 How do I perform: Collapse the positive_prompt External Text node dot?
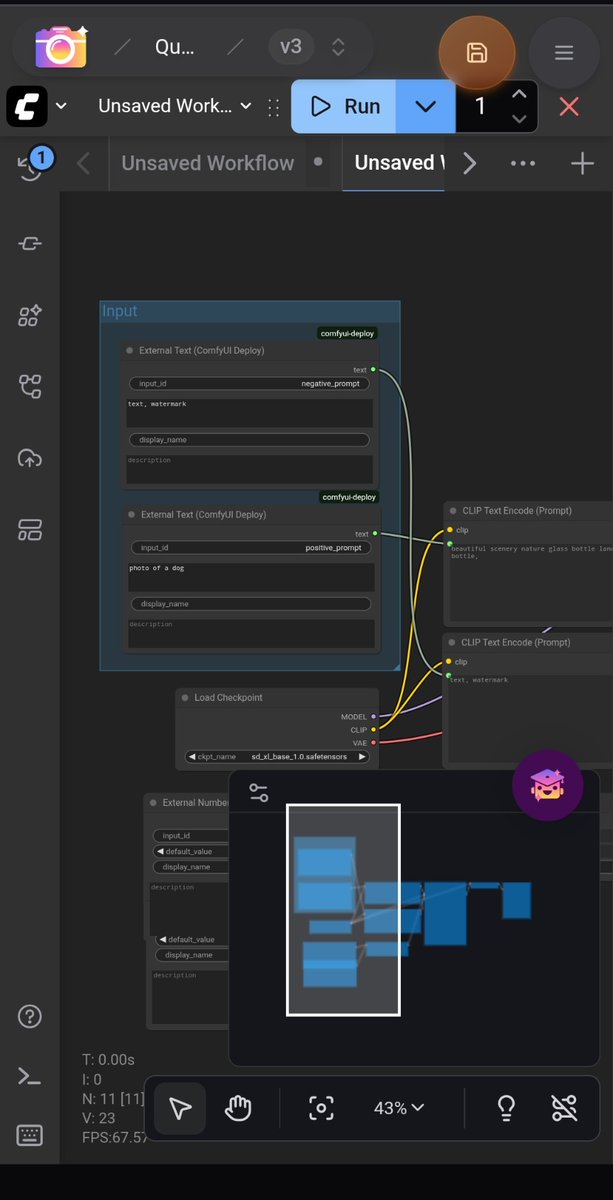pos(131,515)
